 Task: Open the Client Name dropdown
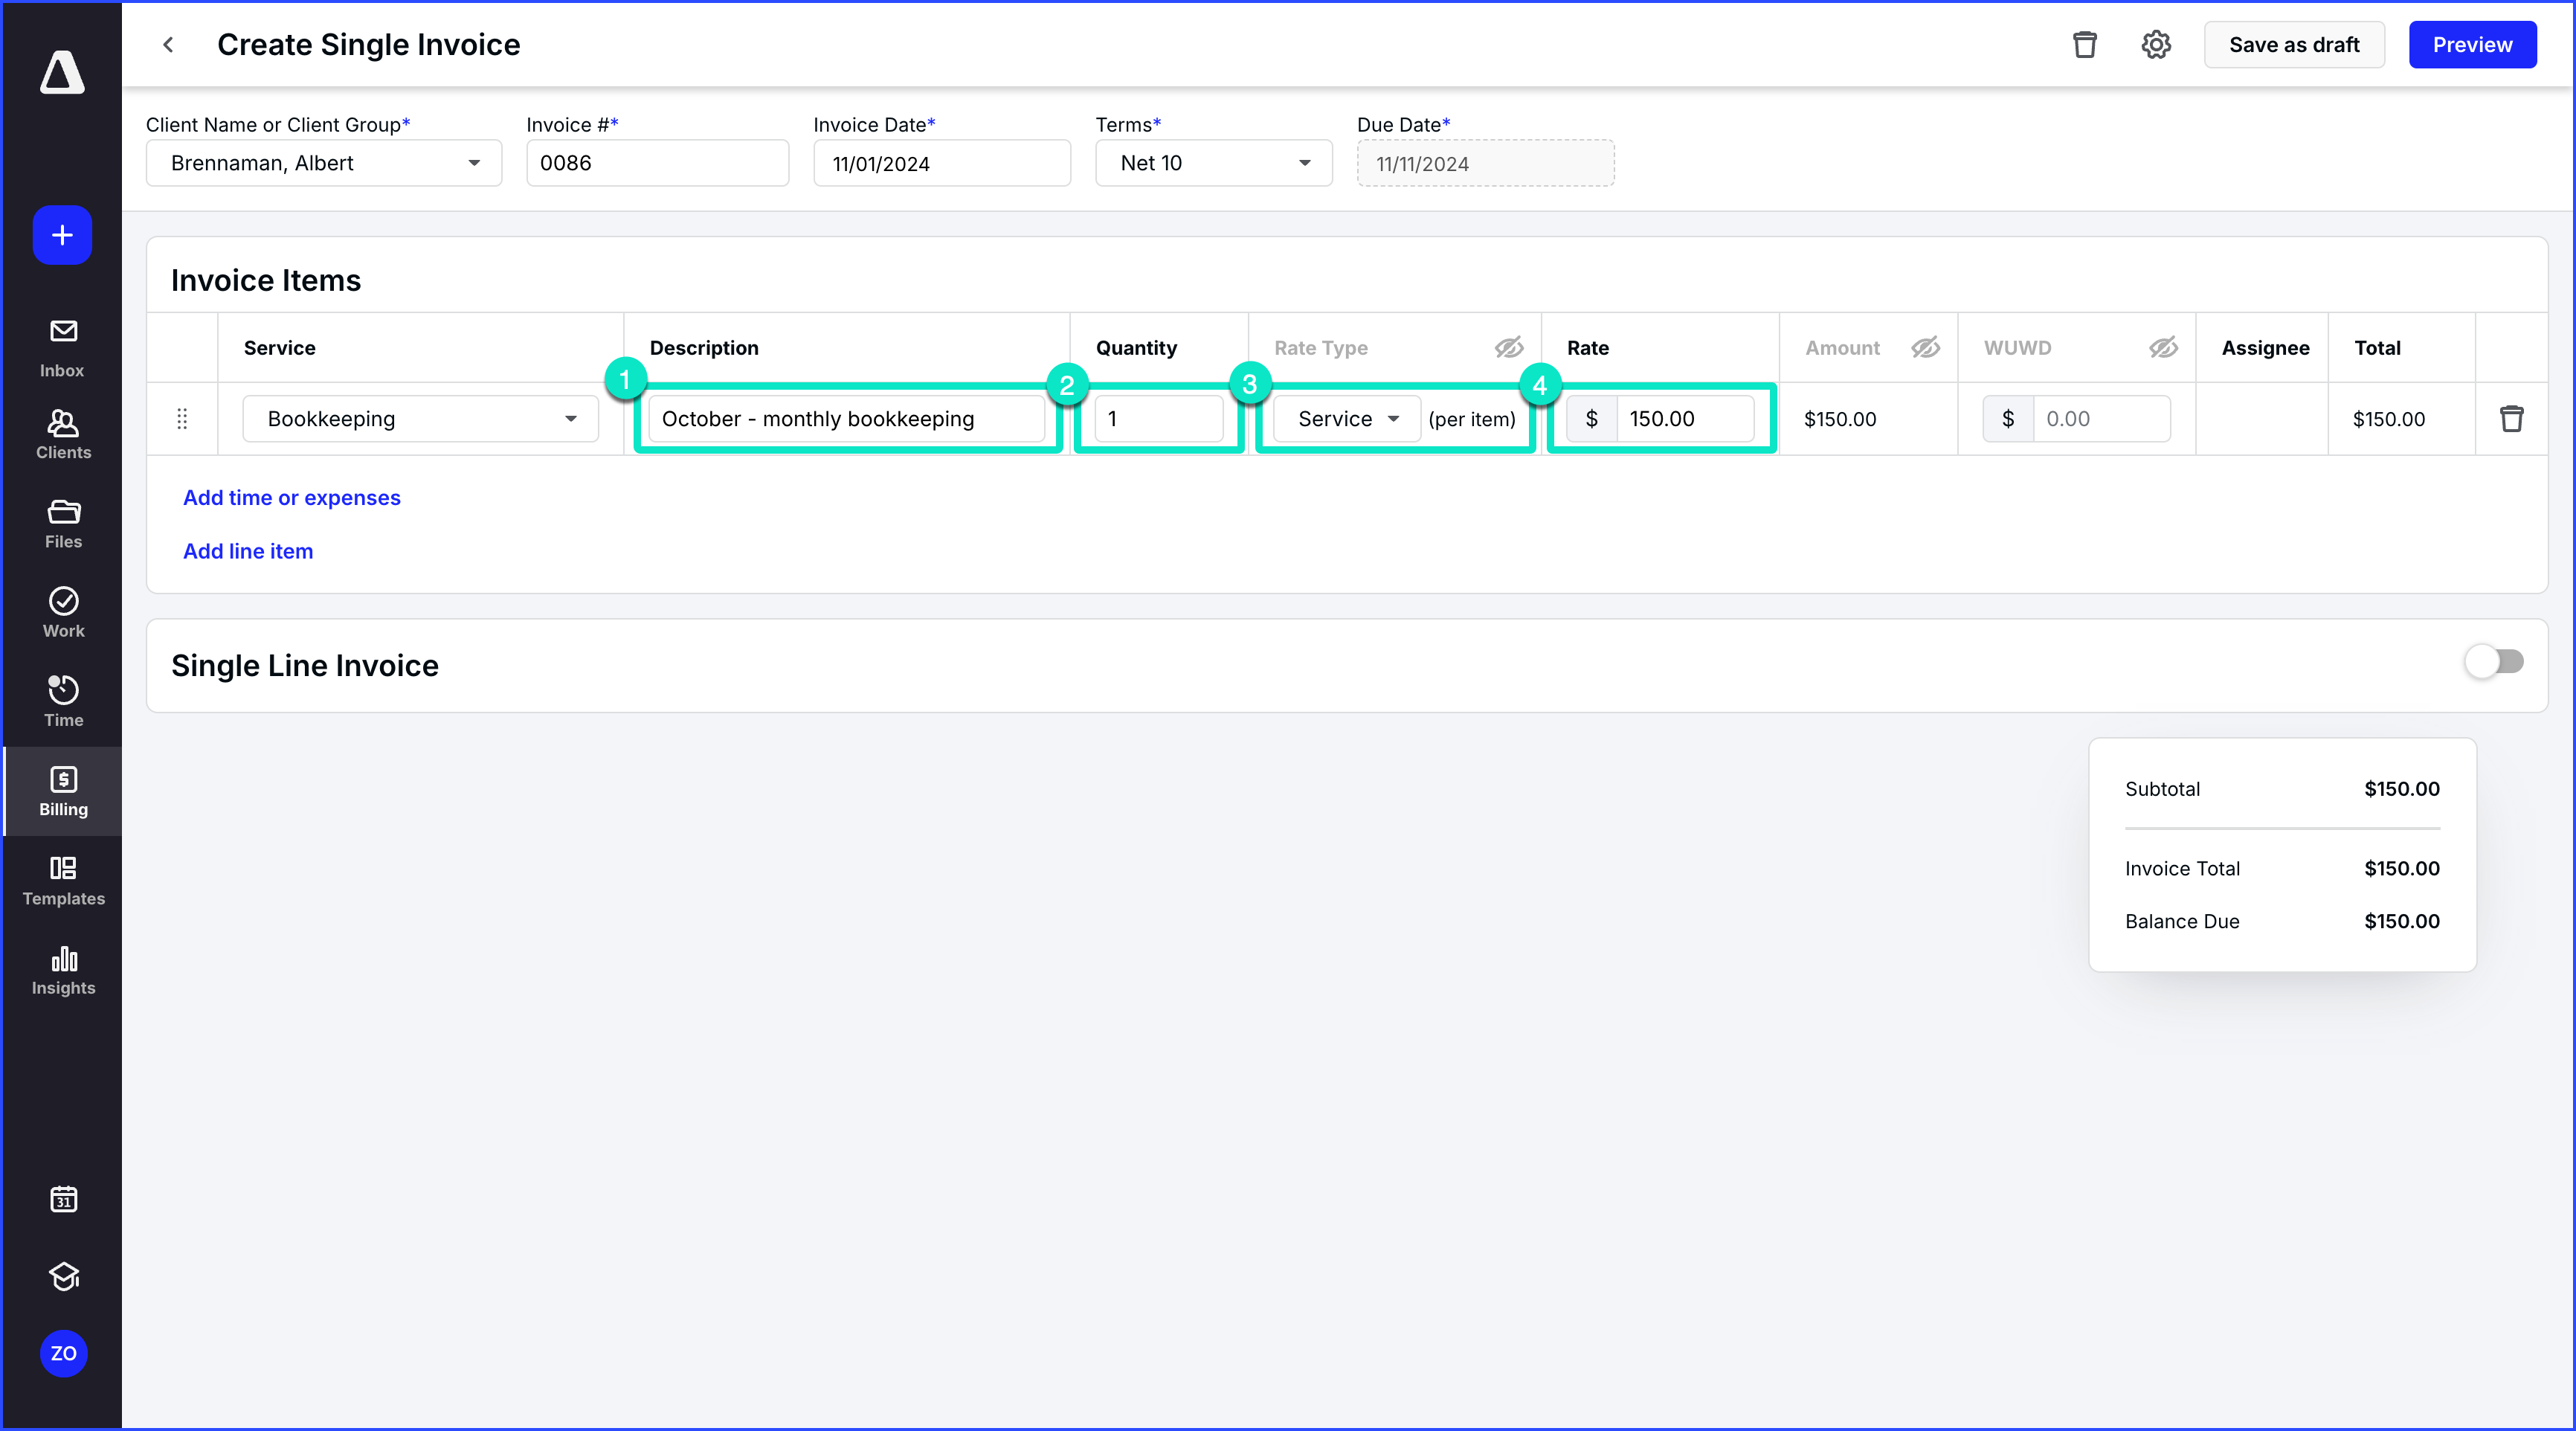(x=473, y=163)
